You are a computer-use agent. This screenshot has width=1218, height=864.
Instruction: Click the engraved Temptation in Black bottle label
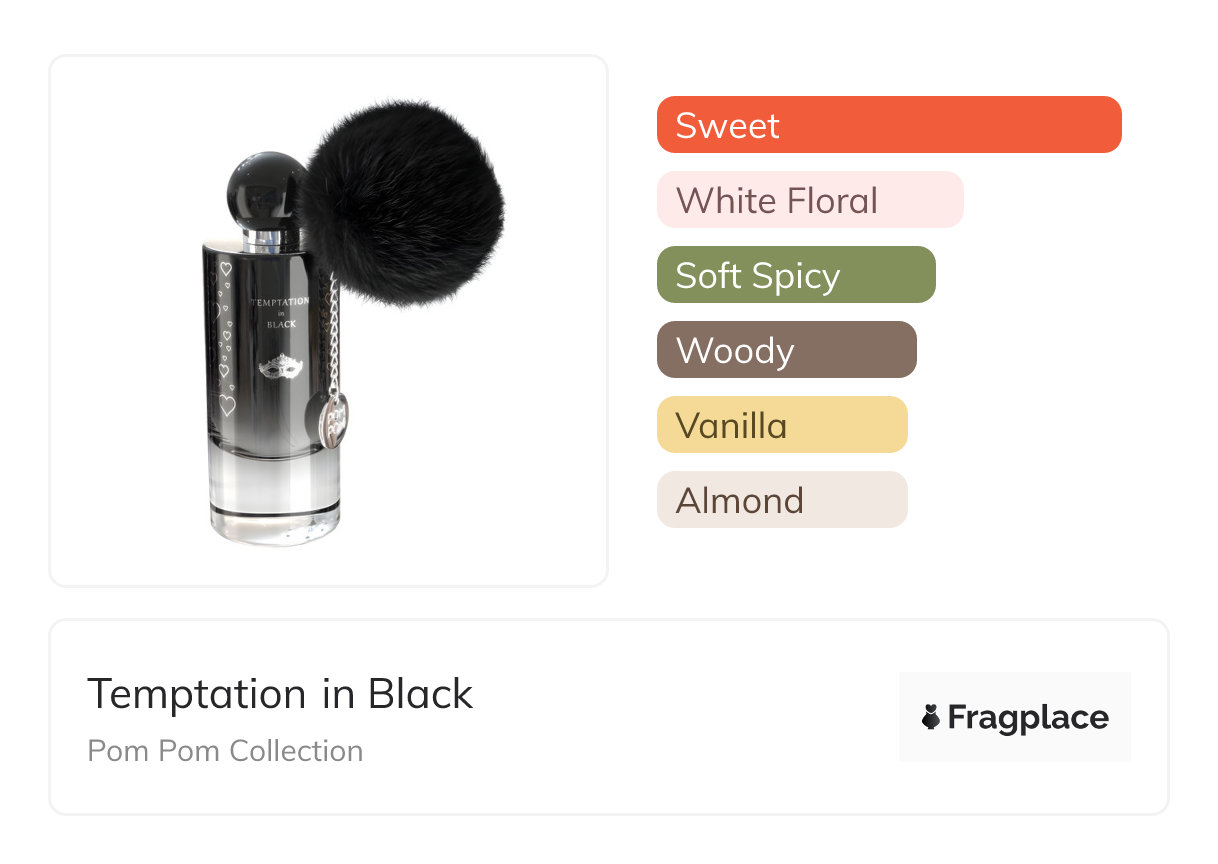(280, 311)
